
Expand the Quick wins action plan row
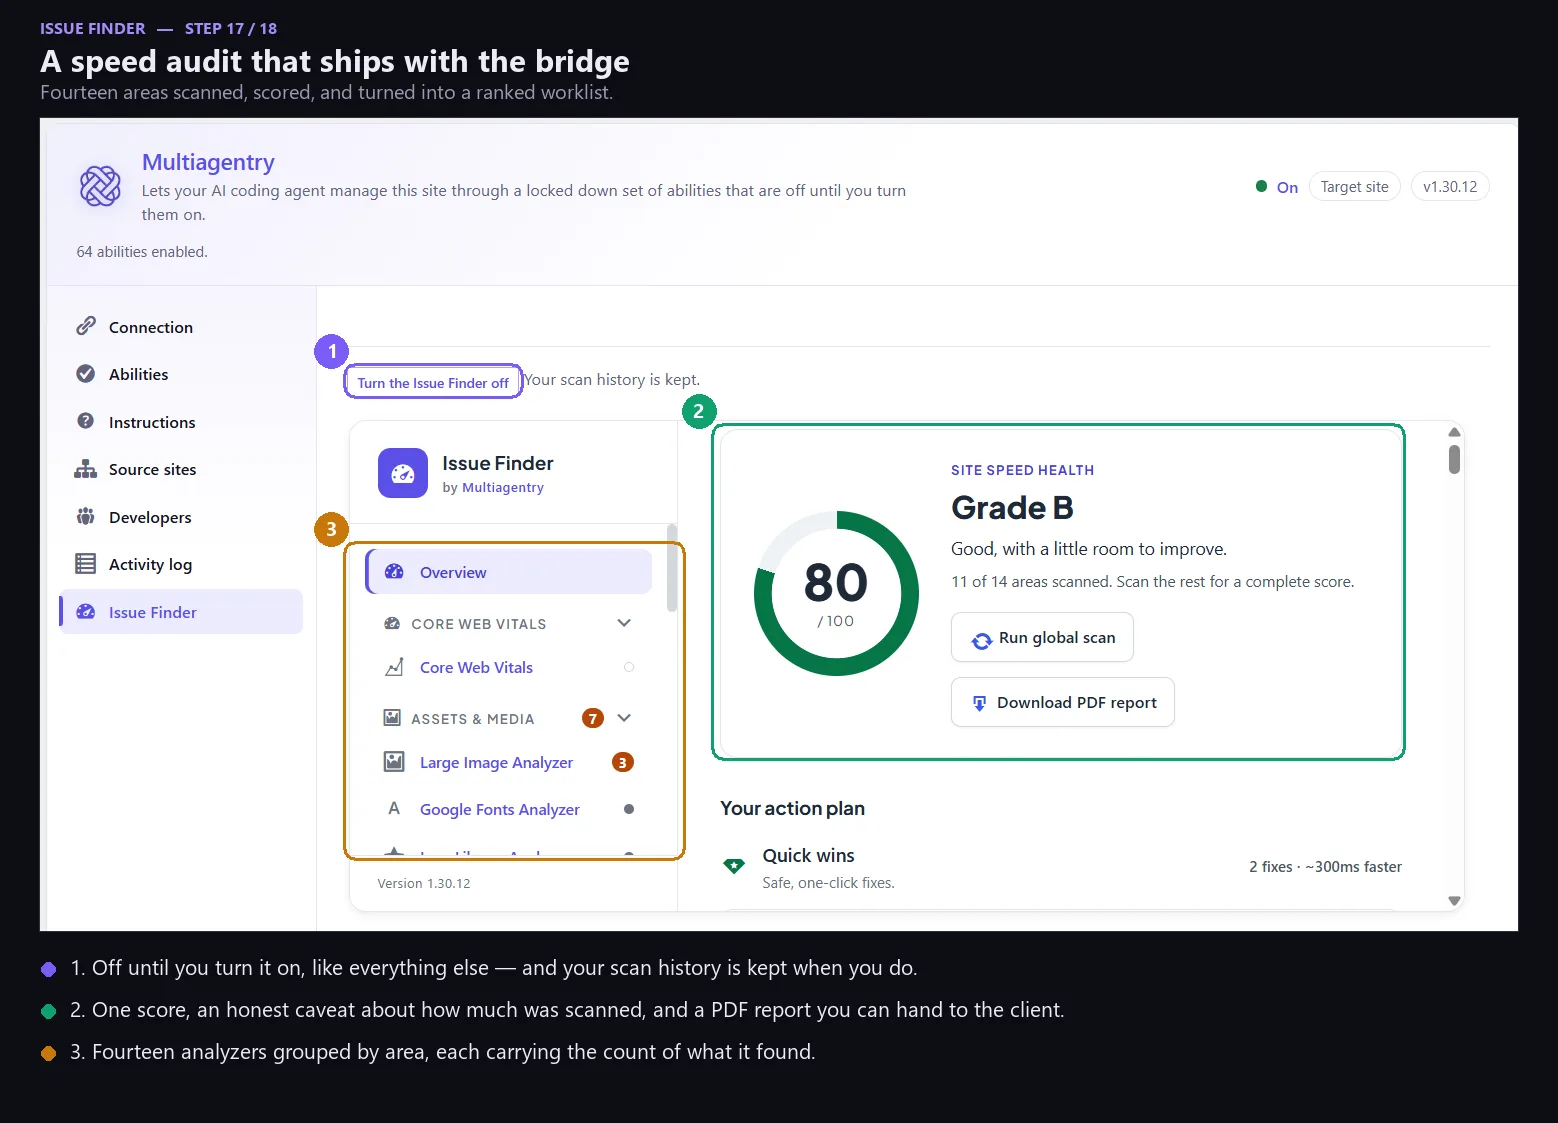(x=1062, y=868)
